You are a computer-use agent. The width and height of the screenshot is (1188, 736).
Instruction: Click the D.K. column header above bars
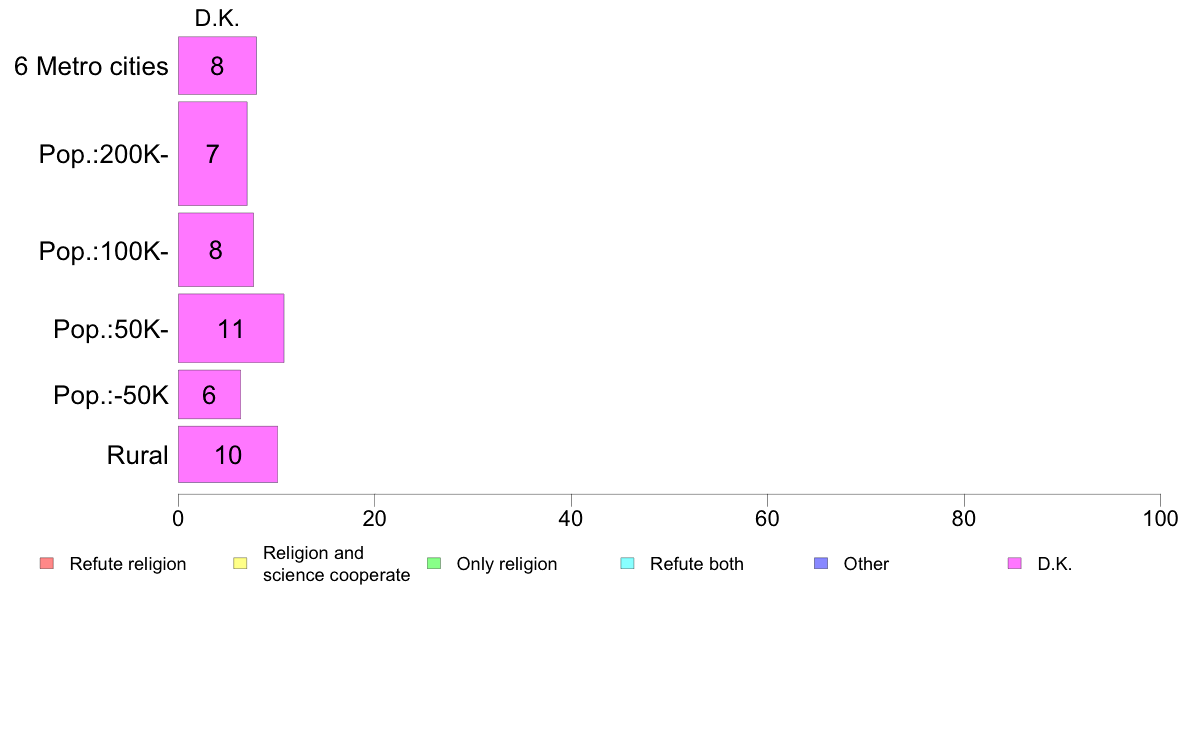tap(217, 18)
